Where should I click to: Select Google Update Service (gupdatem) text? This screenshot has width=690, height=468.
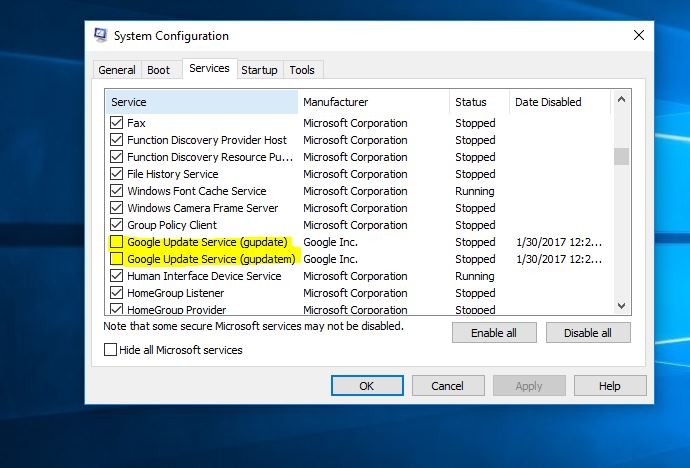coord(211,260)
